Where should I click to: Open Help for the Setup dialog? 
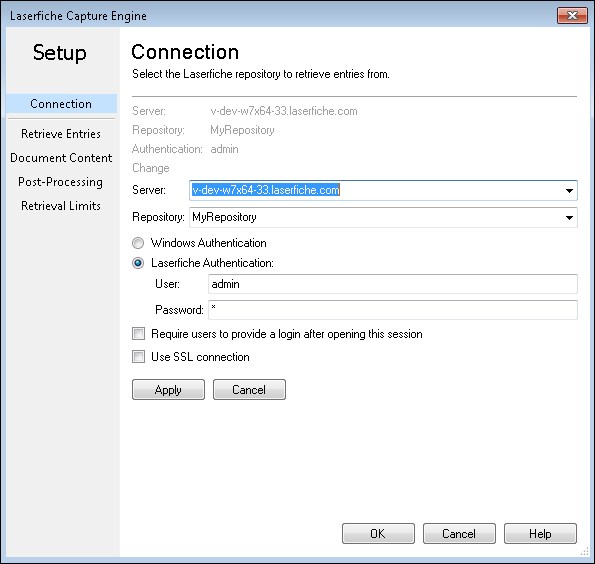pos(540,534)
